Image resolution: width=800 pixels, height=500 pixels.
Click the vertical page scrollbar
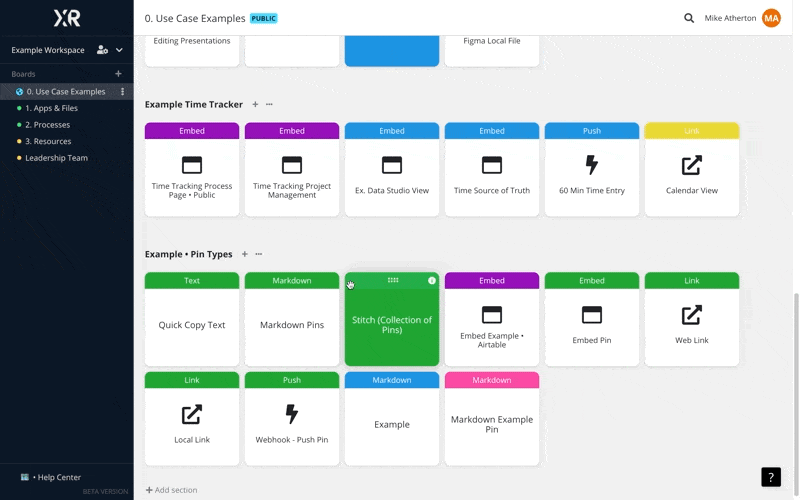coord(796,393)
